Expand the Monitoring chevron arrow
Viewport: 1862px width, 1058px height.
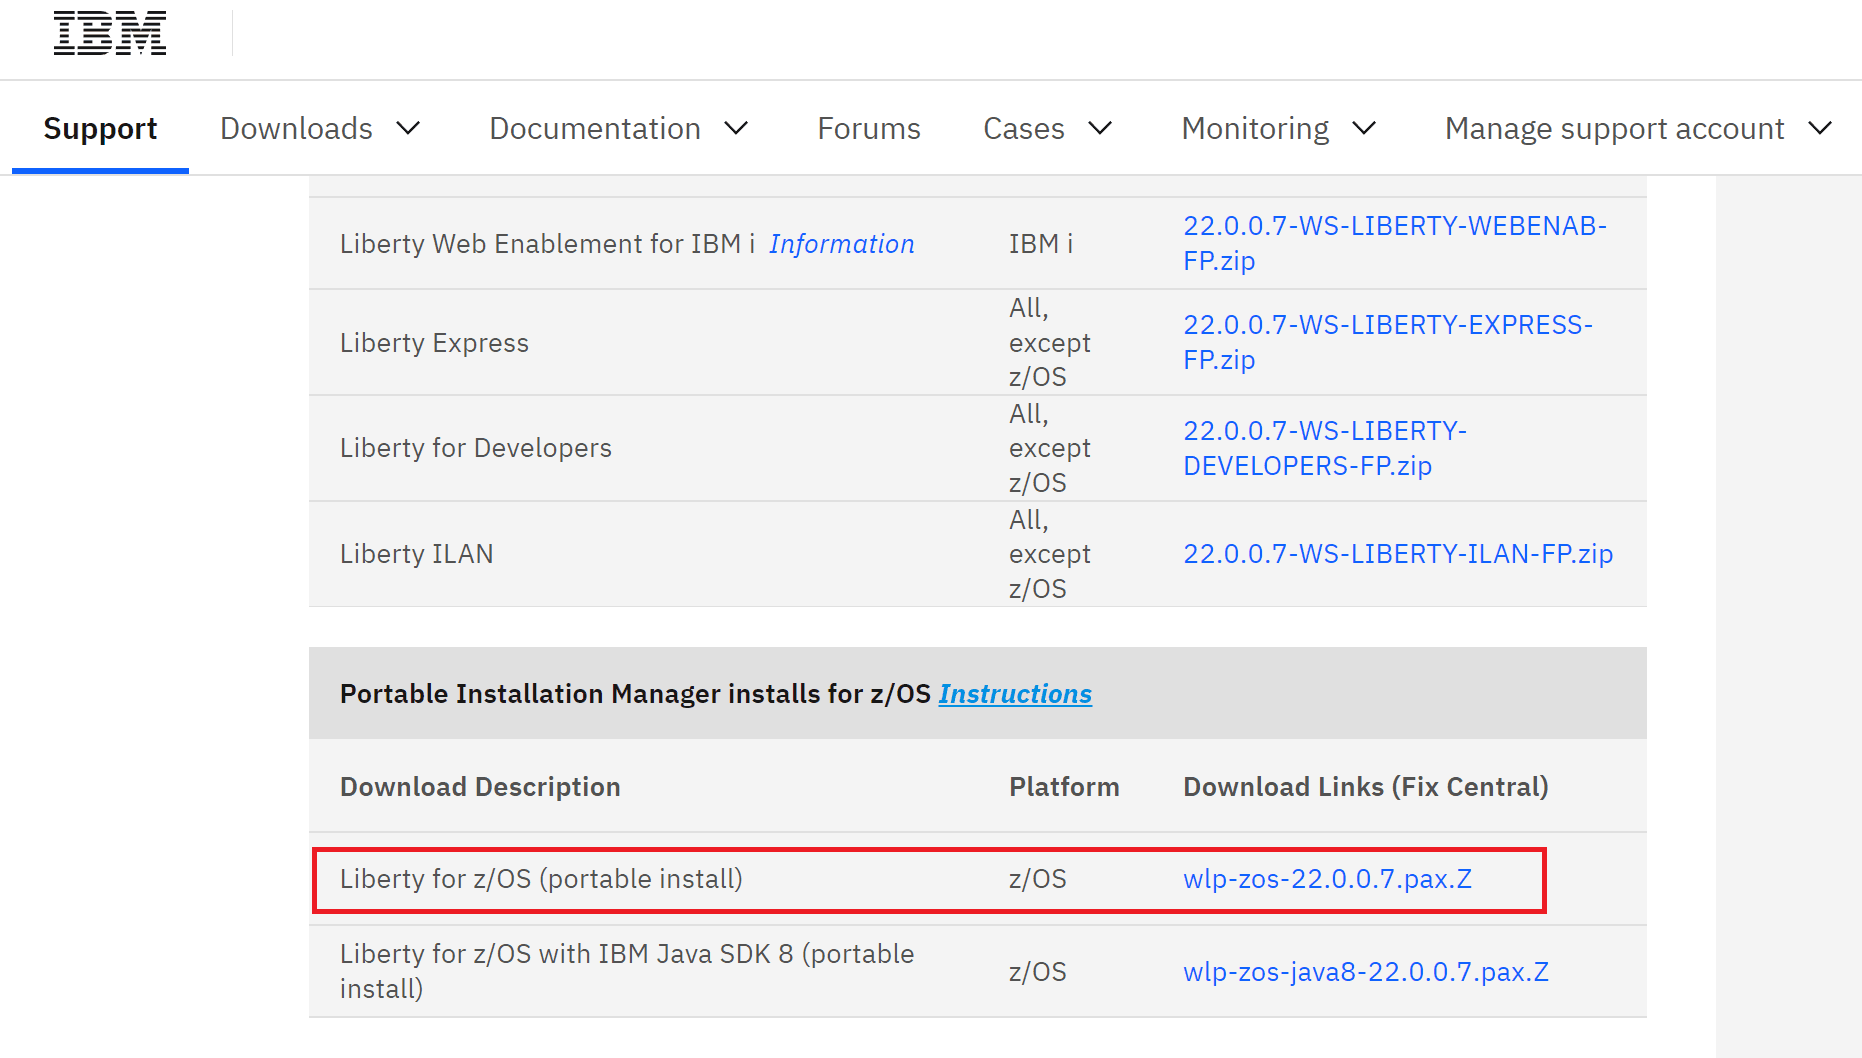pos(1365,129)
